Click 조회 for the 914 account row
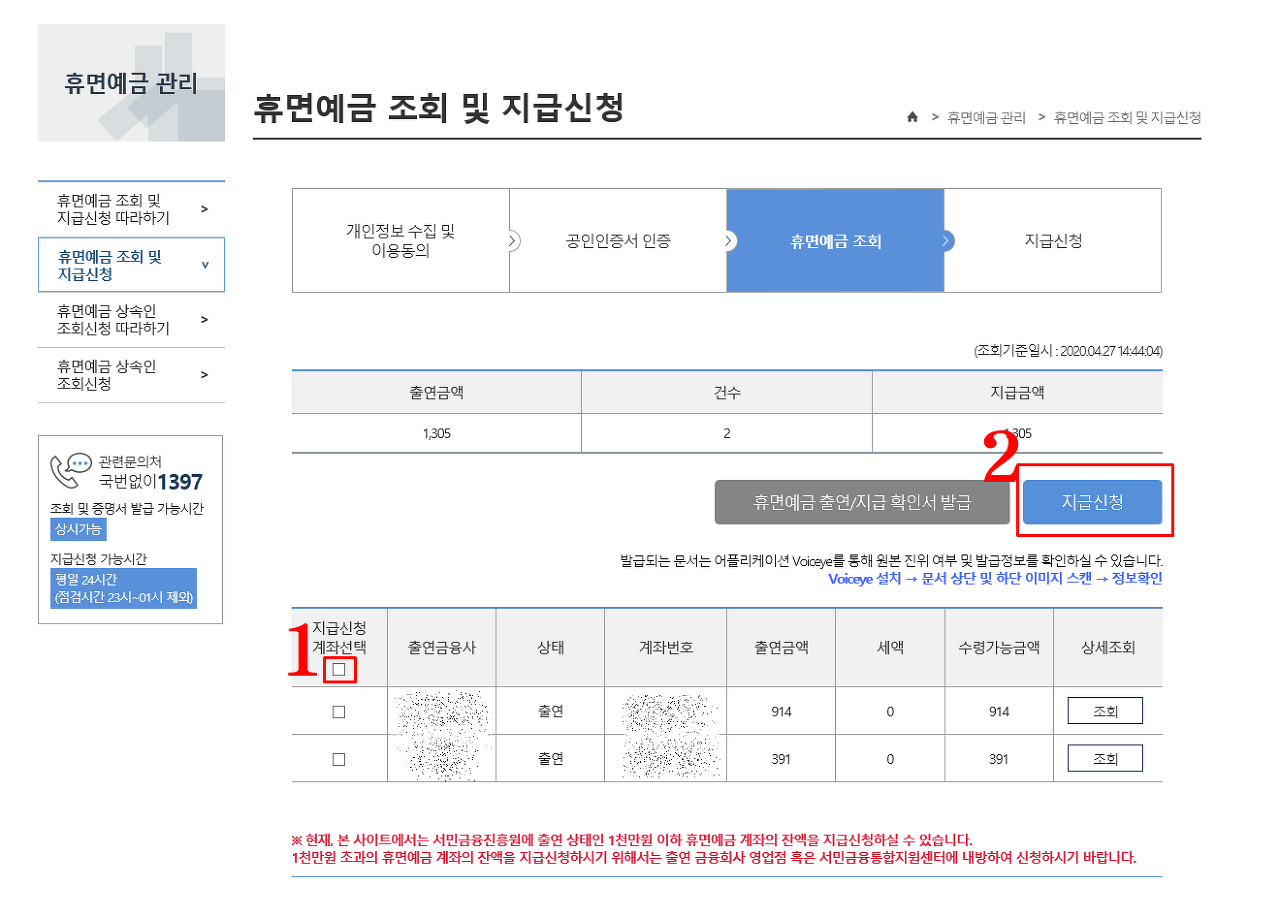Image resolution: width=1280 pixels, height=918 pixels. point(1105,710)
